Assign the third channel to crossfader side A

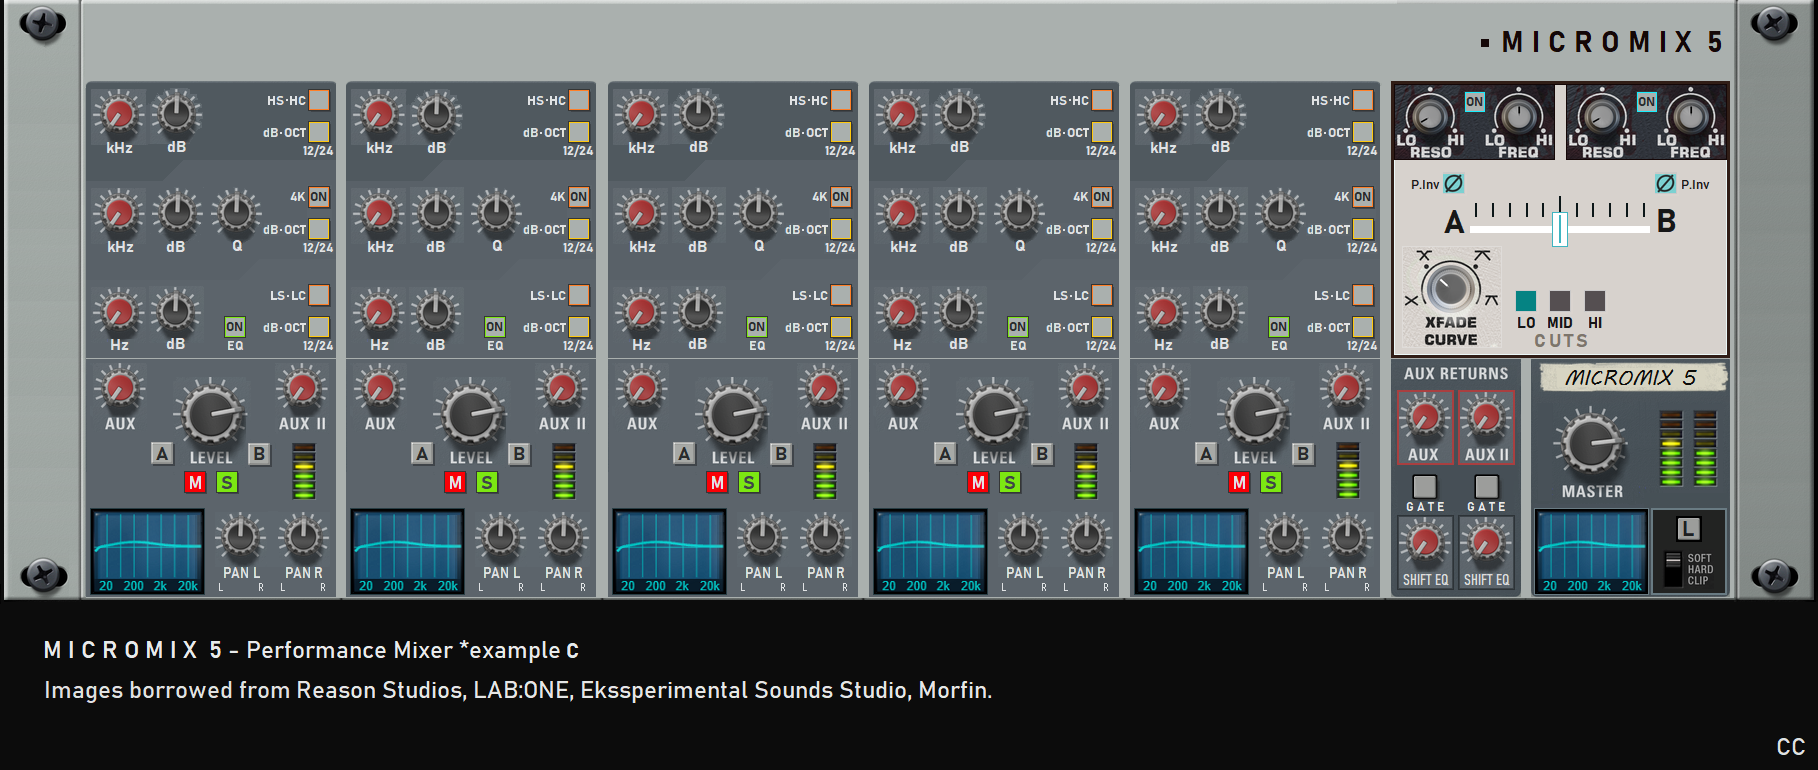click(684, 453)
